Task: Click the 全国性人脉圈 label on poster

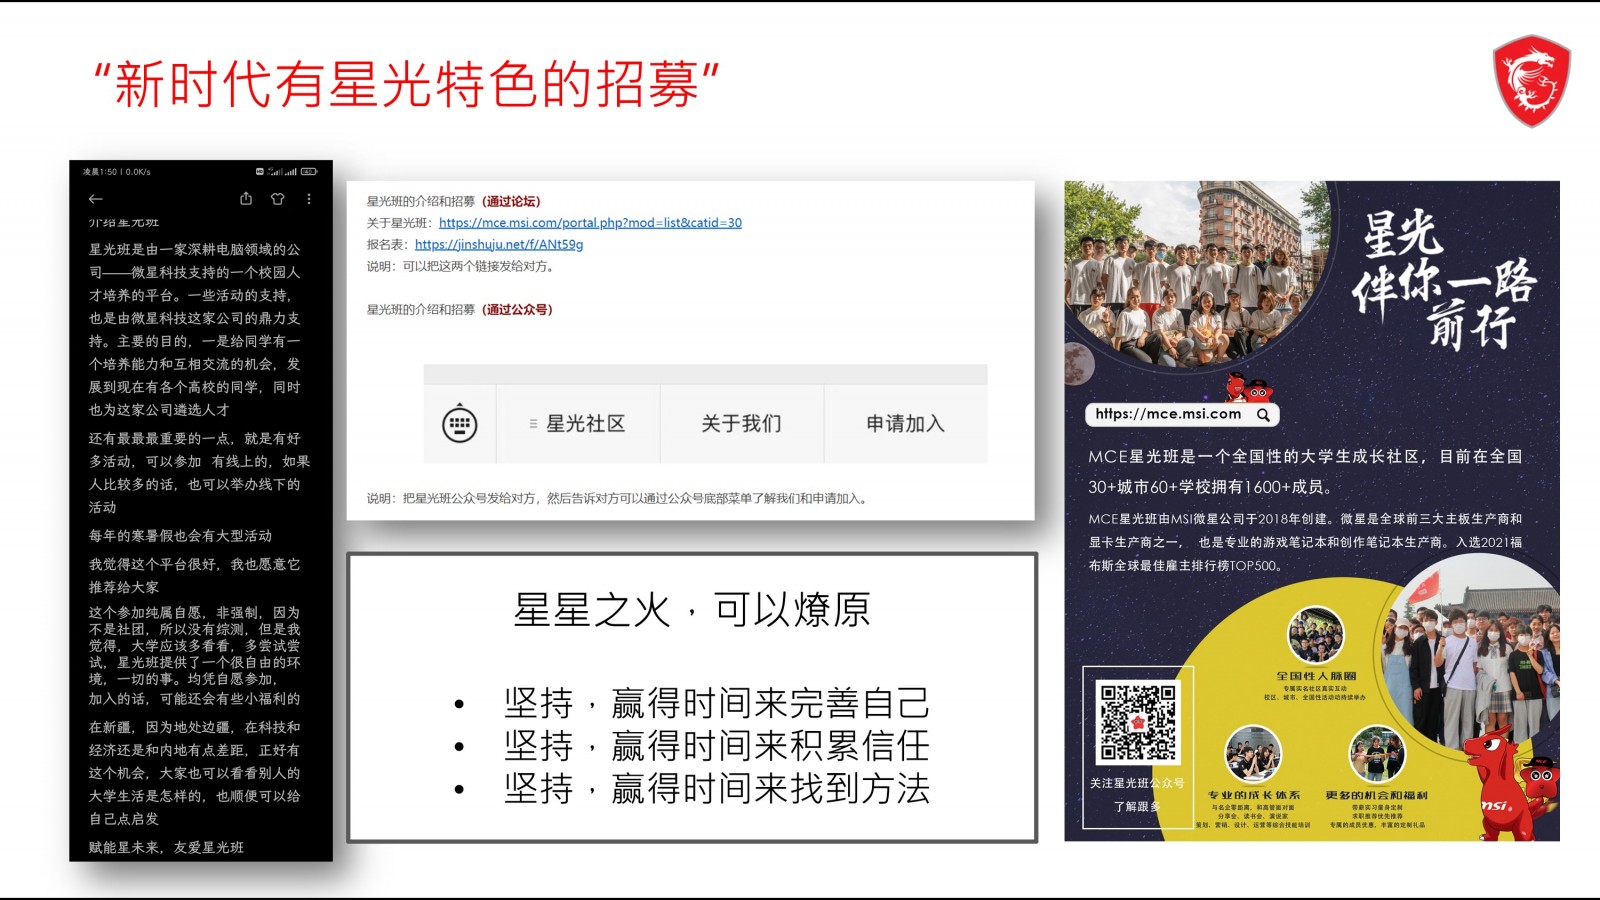Action: (1316, 676)
